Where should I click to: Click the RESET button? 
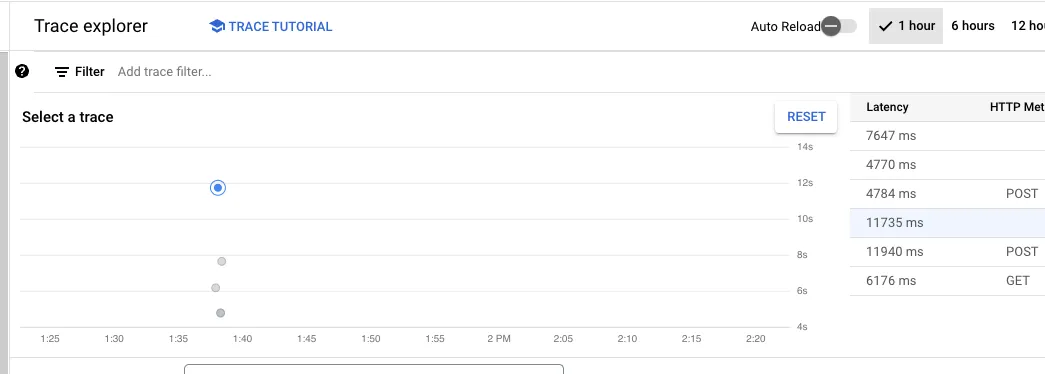tap(806, 117)
